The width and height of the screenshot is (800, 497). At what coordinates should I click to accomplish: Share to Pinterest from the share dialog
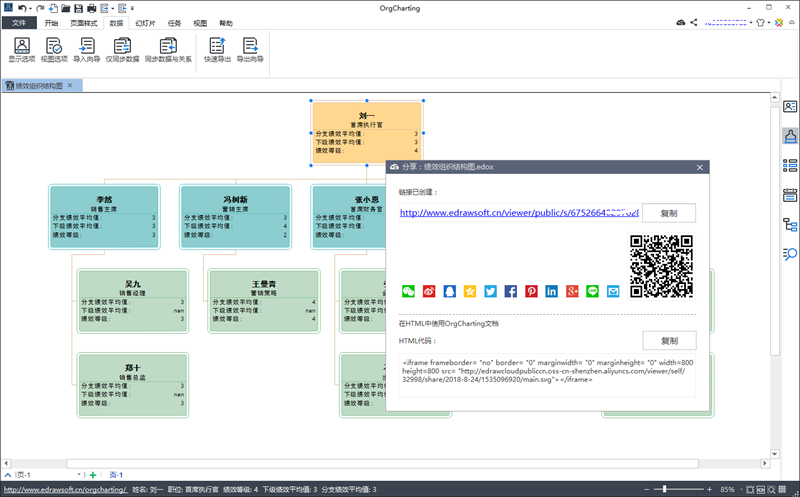pos(531,291)
